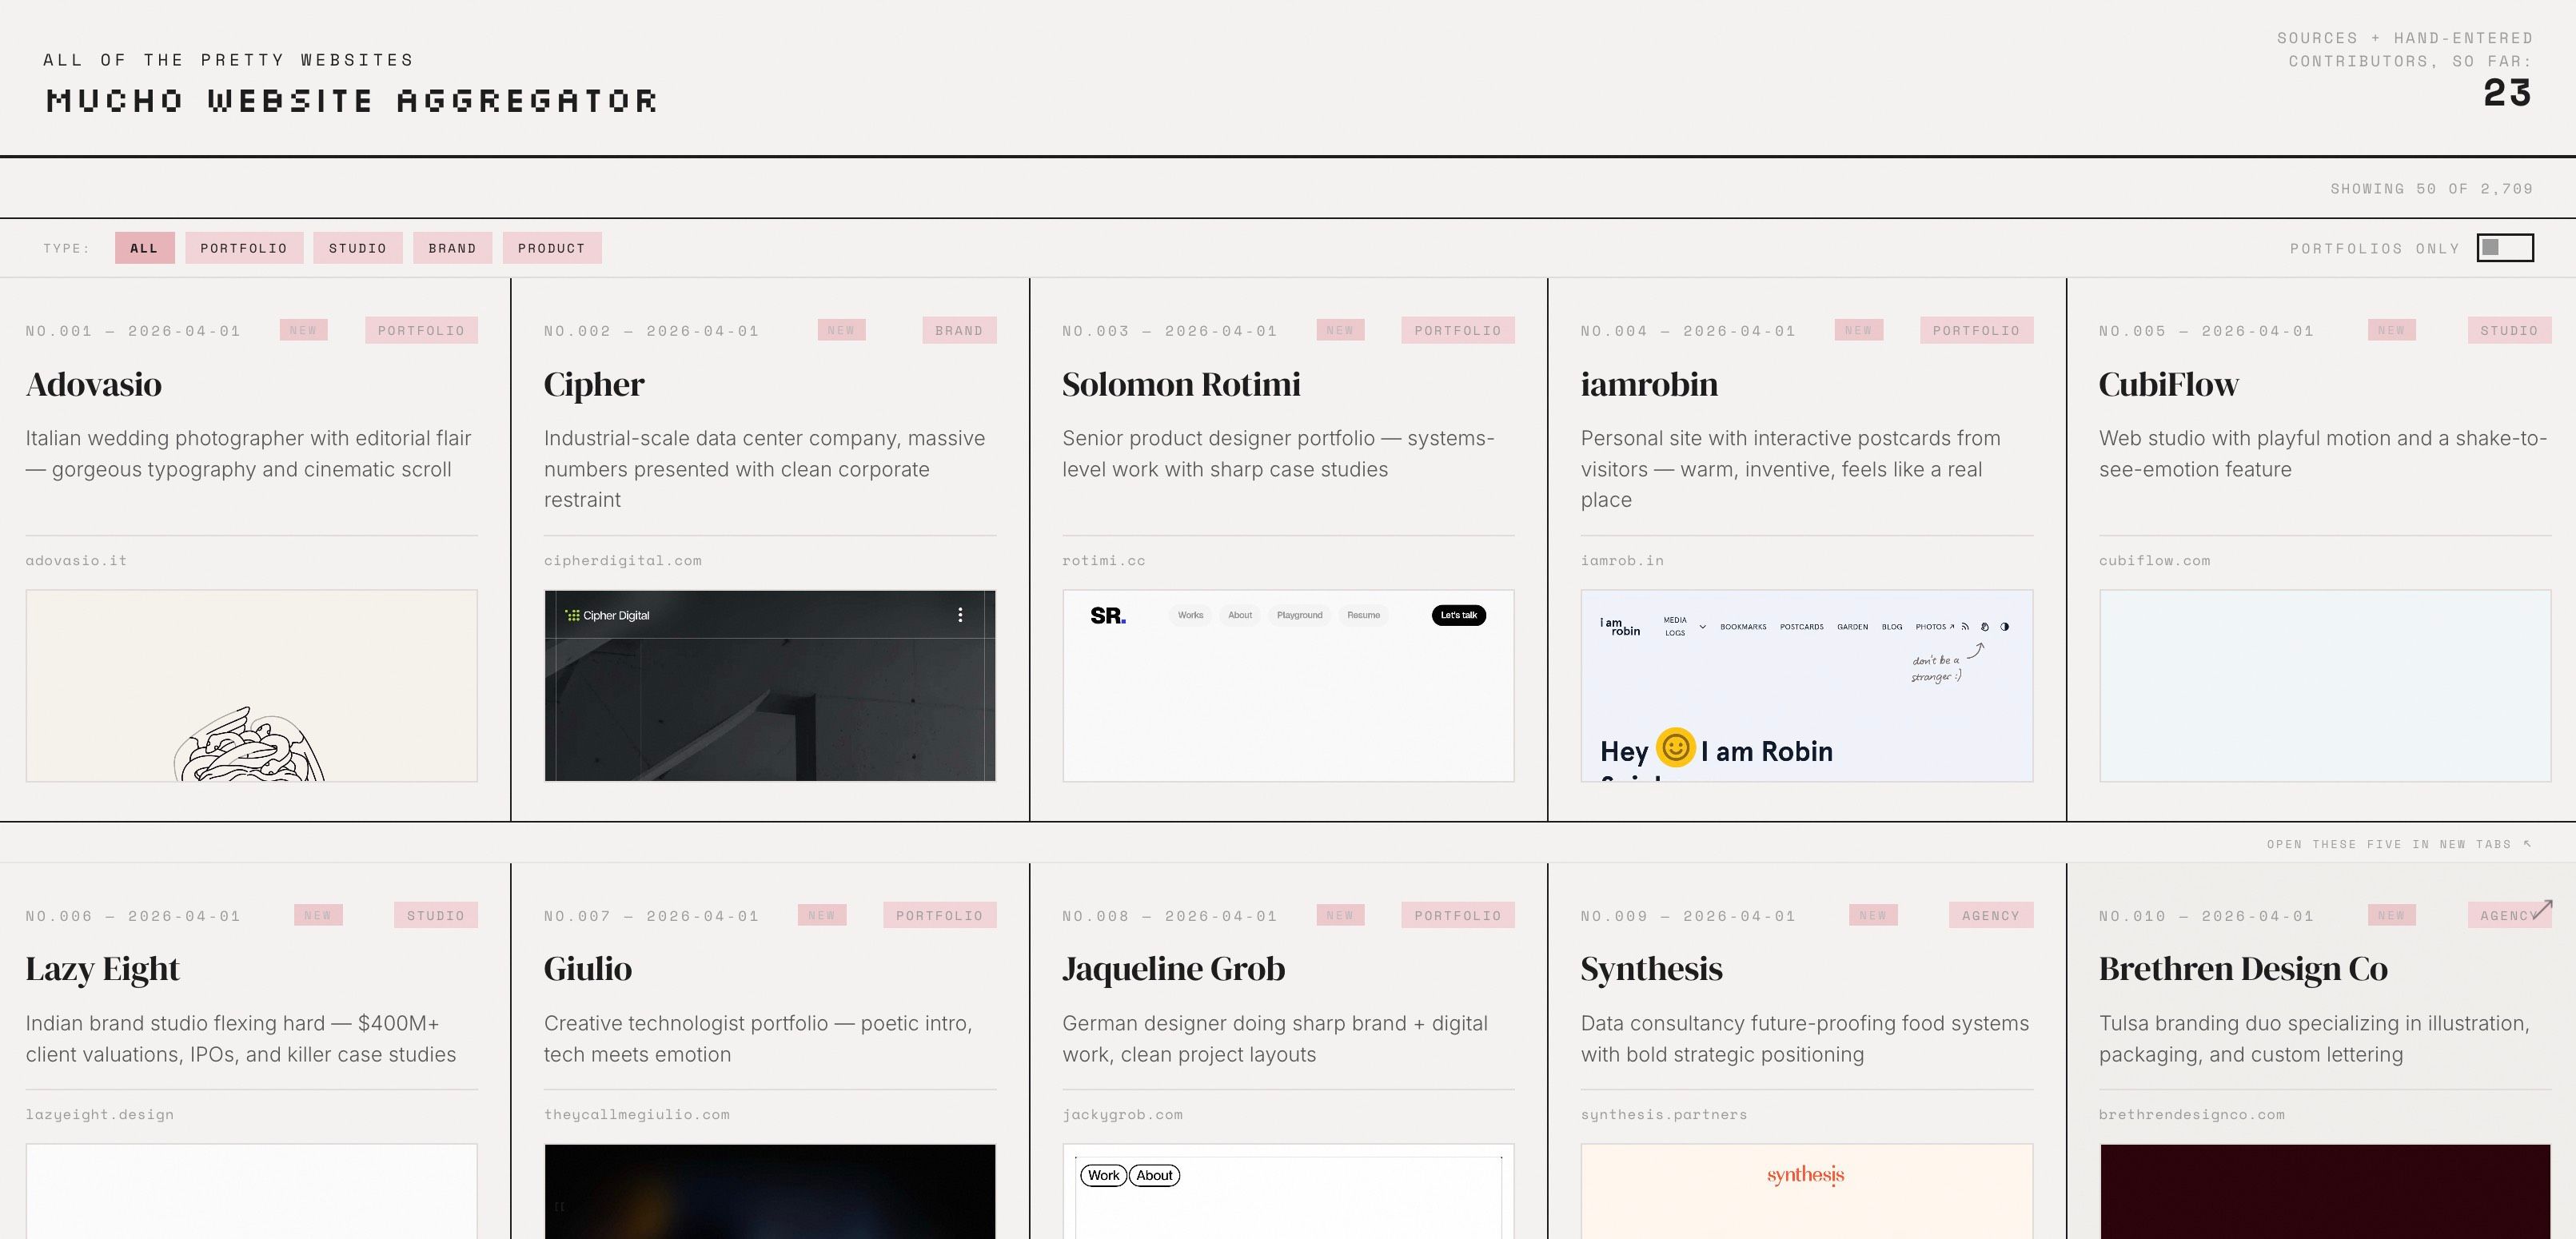Click the dark mode contrast icon on iamrobin's site
This screenshot has width=2576, height=1239.
[2006, 627]
